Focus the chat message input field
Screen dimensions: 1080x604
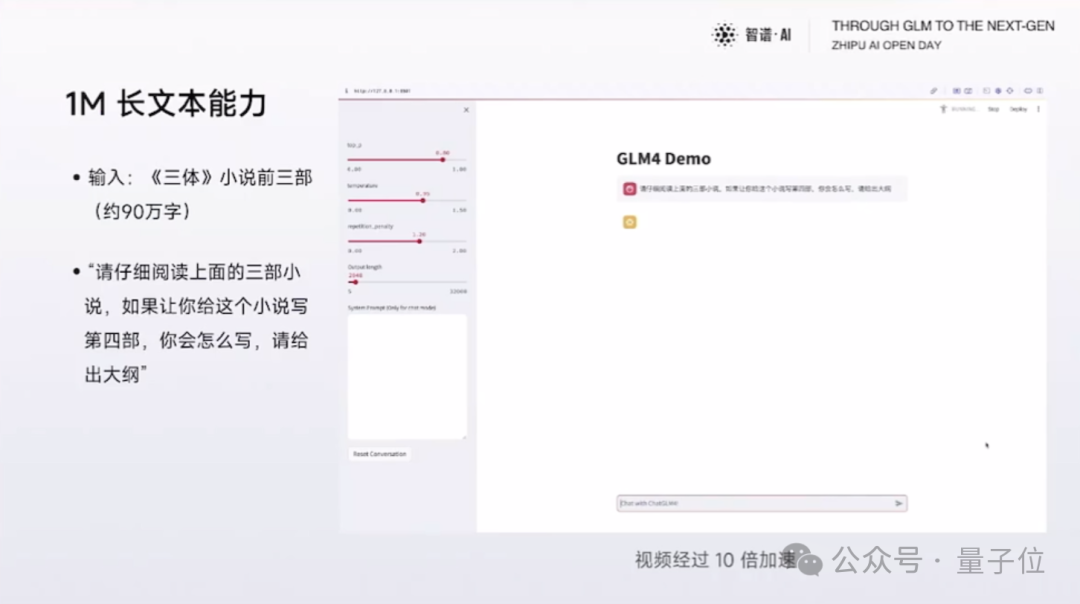(x=750, y=504)
